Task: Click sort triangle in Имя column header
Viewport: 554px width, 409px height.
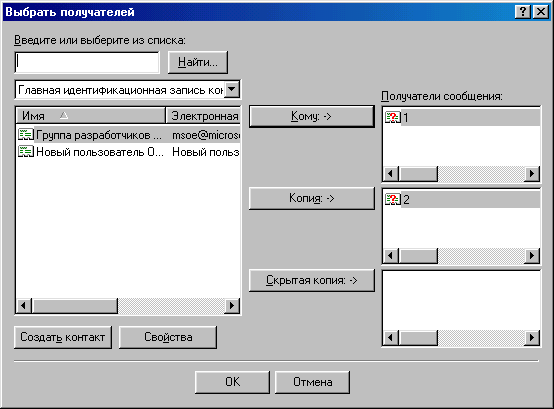Action: [64, 115]
